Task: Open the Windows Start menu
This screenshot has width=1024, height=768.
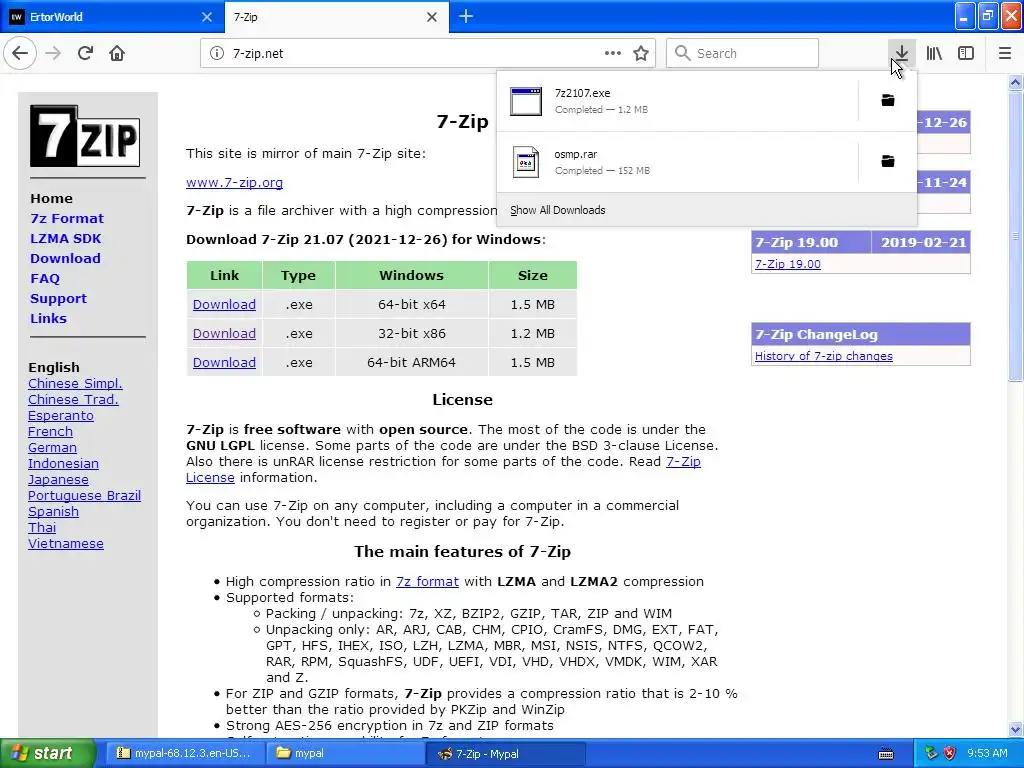Action: coord(47,753)
